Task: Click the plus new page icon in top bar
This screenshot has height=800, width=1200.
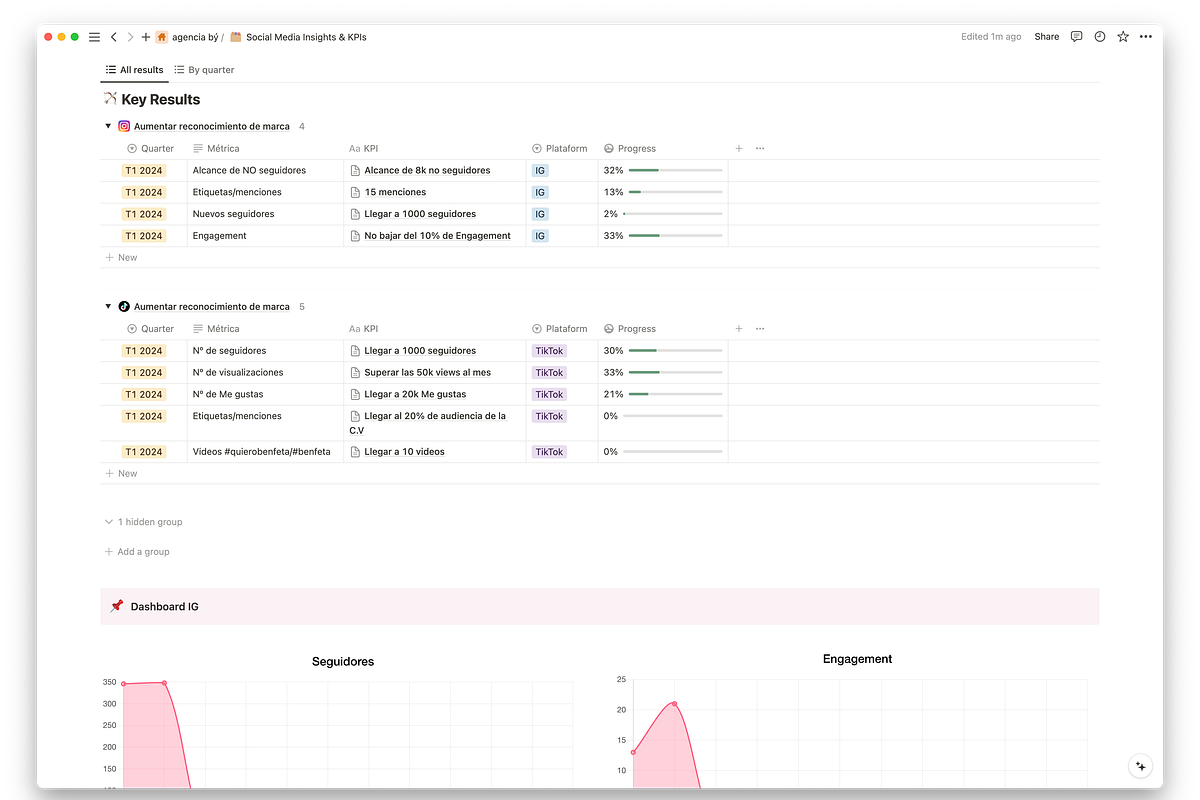Action: point(146,37)
